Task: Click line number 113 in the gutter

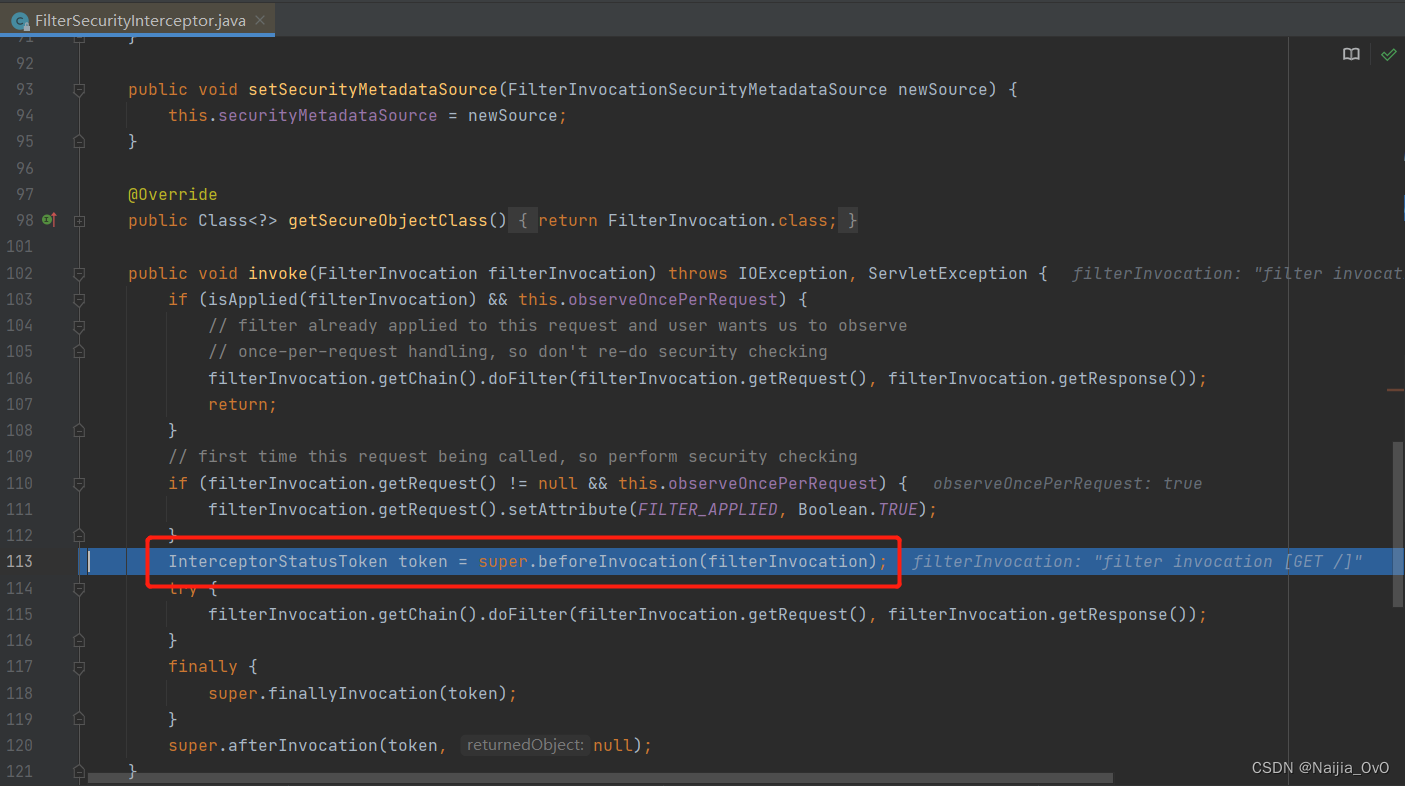Action: coord(19,561)
